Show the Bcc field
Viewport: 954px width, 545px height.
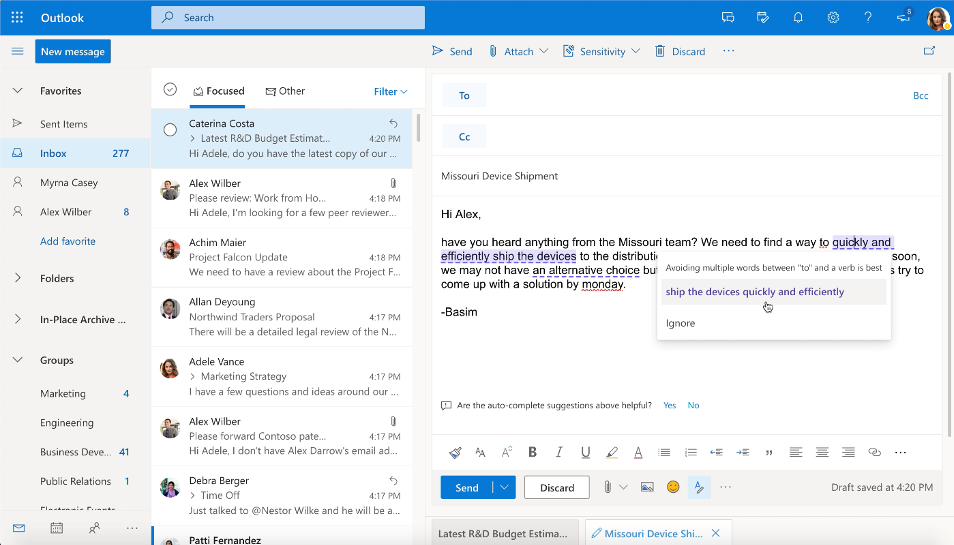921,95
